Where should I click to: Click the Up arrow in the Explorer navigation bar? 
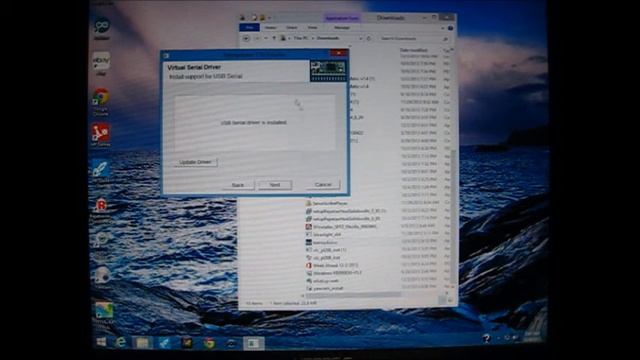pyautogui.click(x=274, y=38)
